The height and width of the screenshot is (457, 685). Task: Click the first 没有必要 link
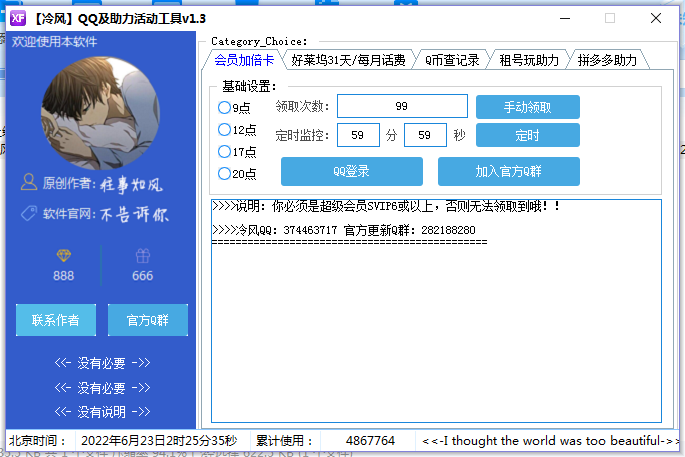102,363
